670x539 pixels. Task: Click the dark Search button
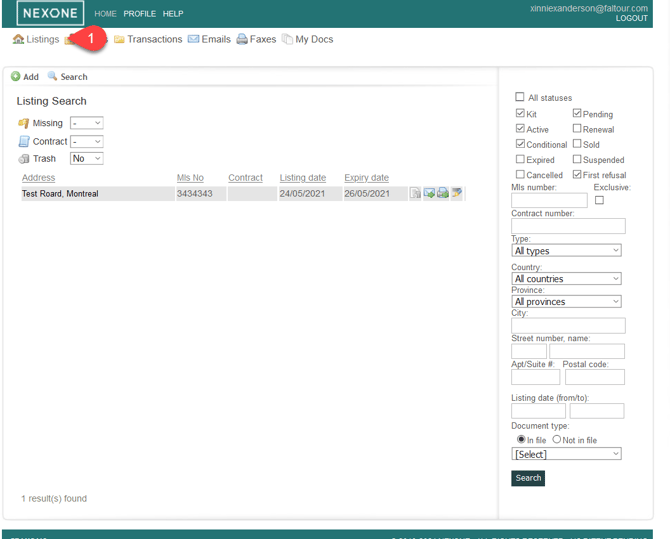pyautogui.click(x=528, y=478)
